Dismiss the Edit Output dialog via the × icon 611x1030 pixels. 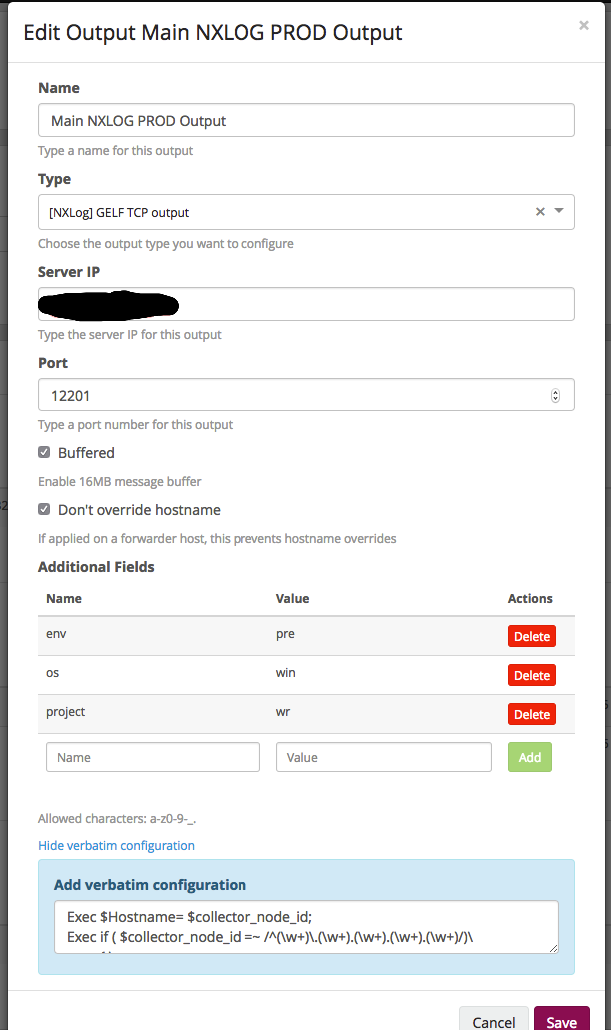pyautogui.click(x=583, y=25)
